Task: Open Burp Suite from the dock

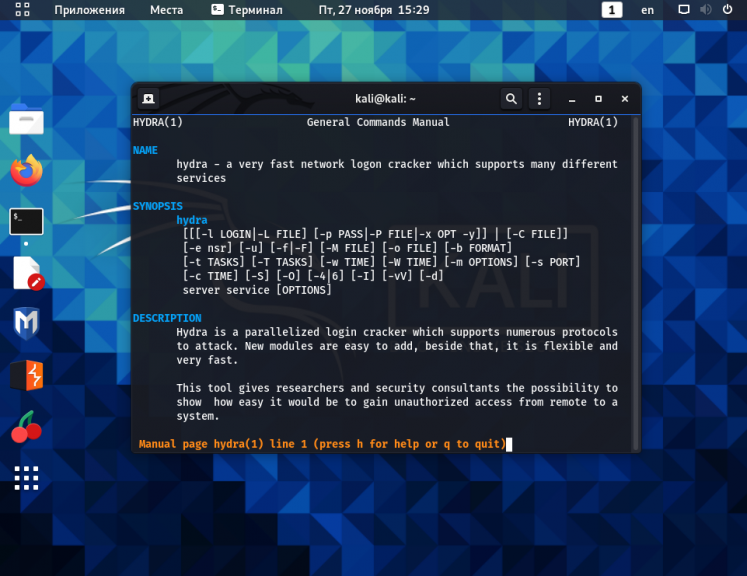Action: (27, 375)
